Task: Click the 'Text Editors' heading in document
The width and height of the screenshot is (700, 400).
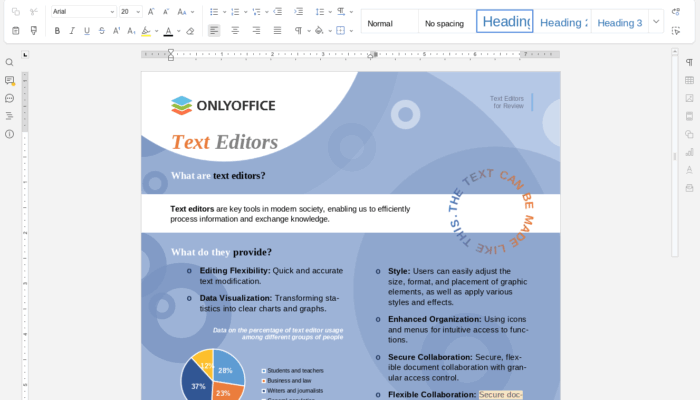Action: 224,142
